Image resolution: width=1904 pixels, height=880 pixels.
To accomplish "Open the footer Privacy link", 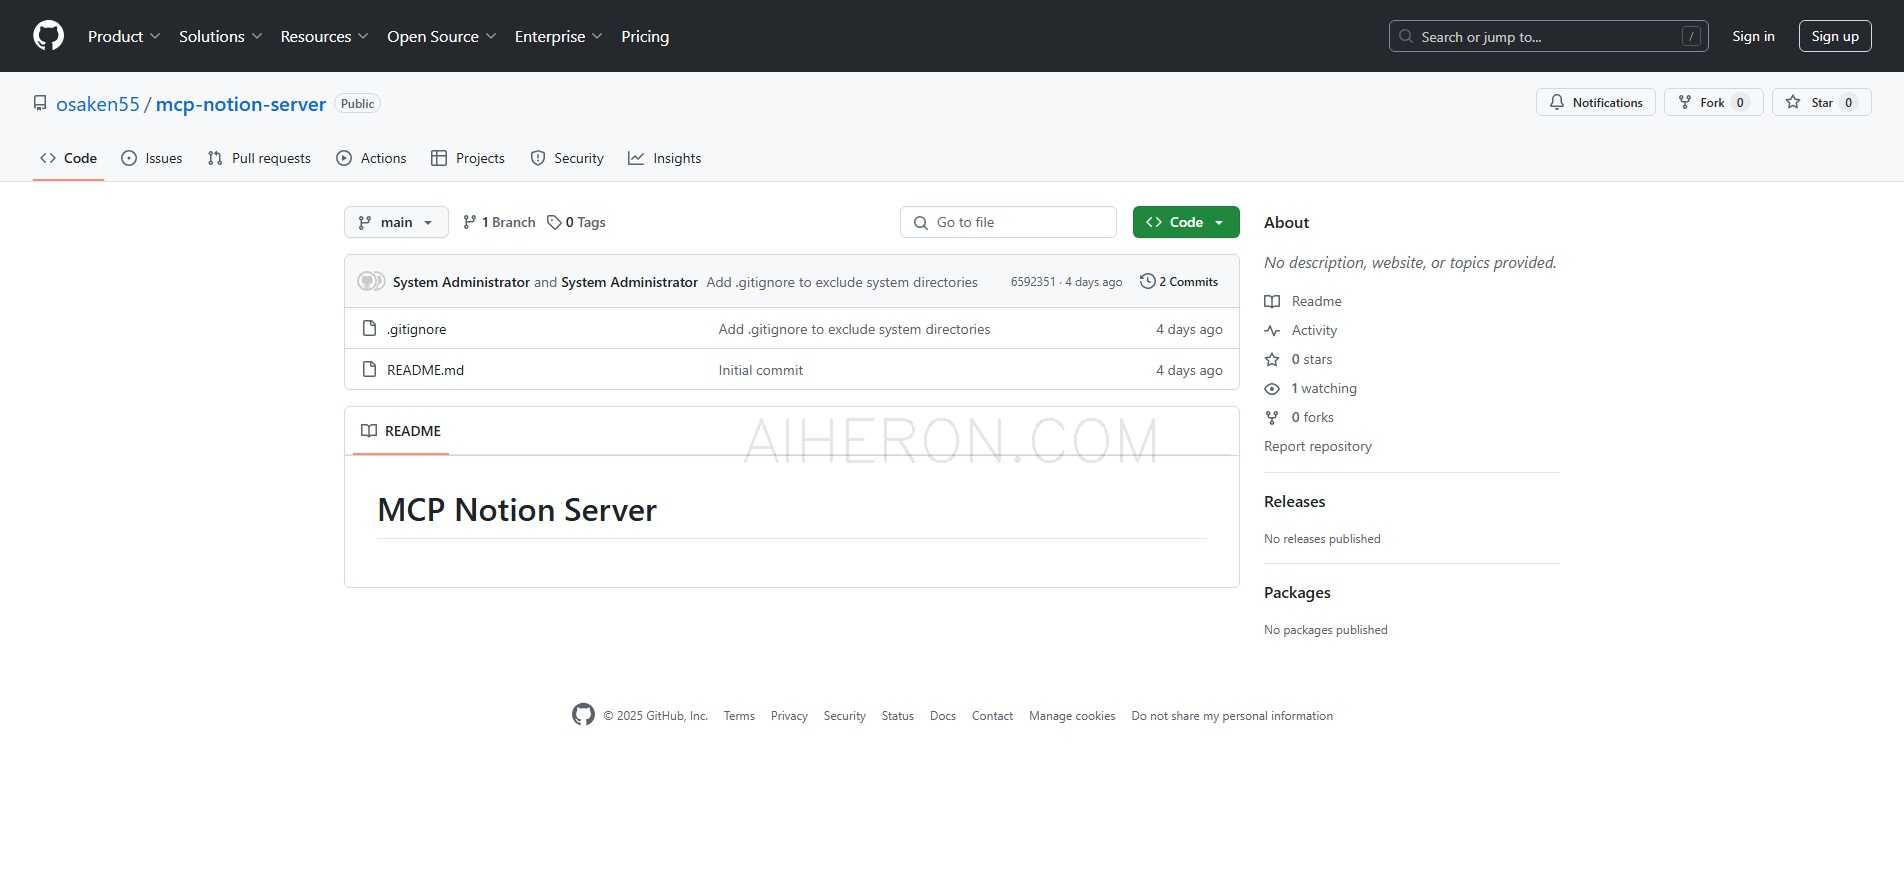I will pyautogui.click(x=789, y=716).
